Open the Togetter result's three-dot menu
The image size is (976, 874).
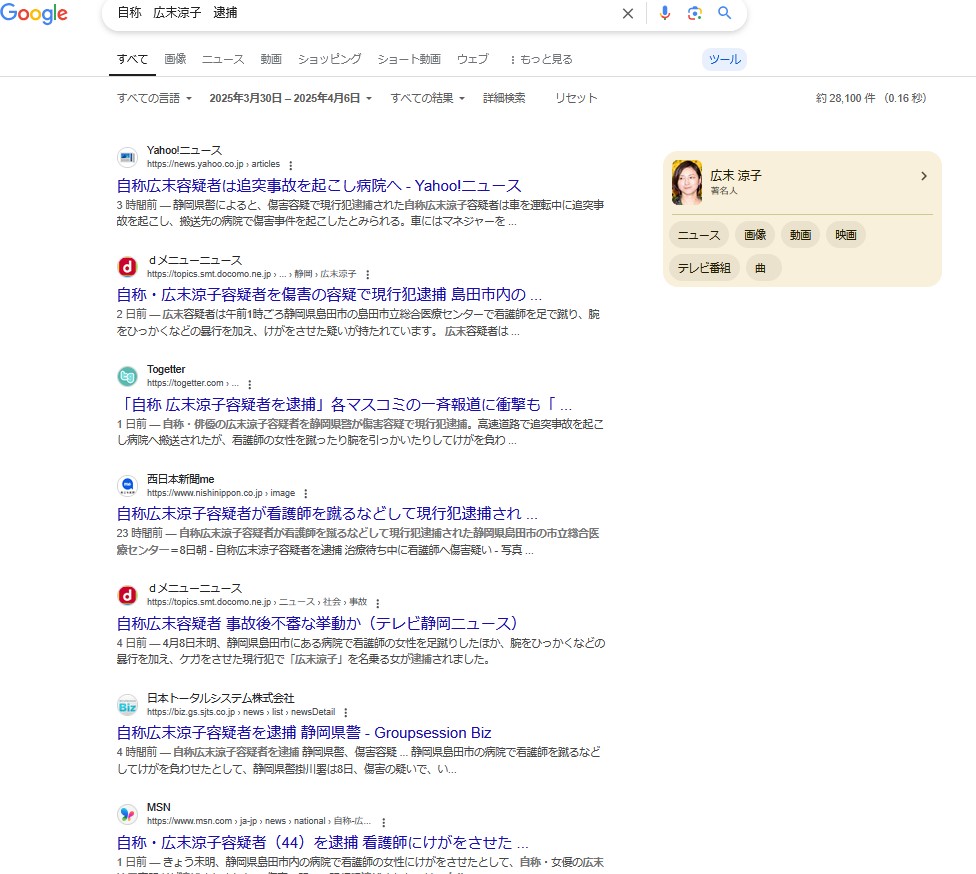pyautogui.click(x=250, y=384)
